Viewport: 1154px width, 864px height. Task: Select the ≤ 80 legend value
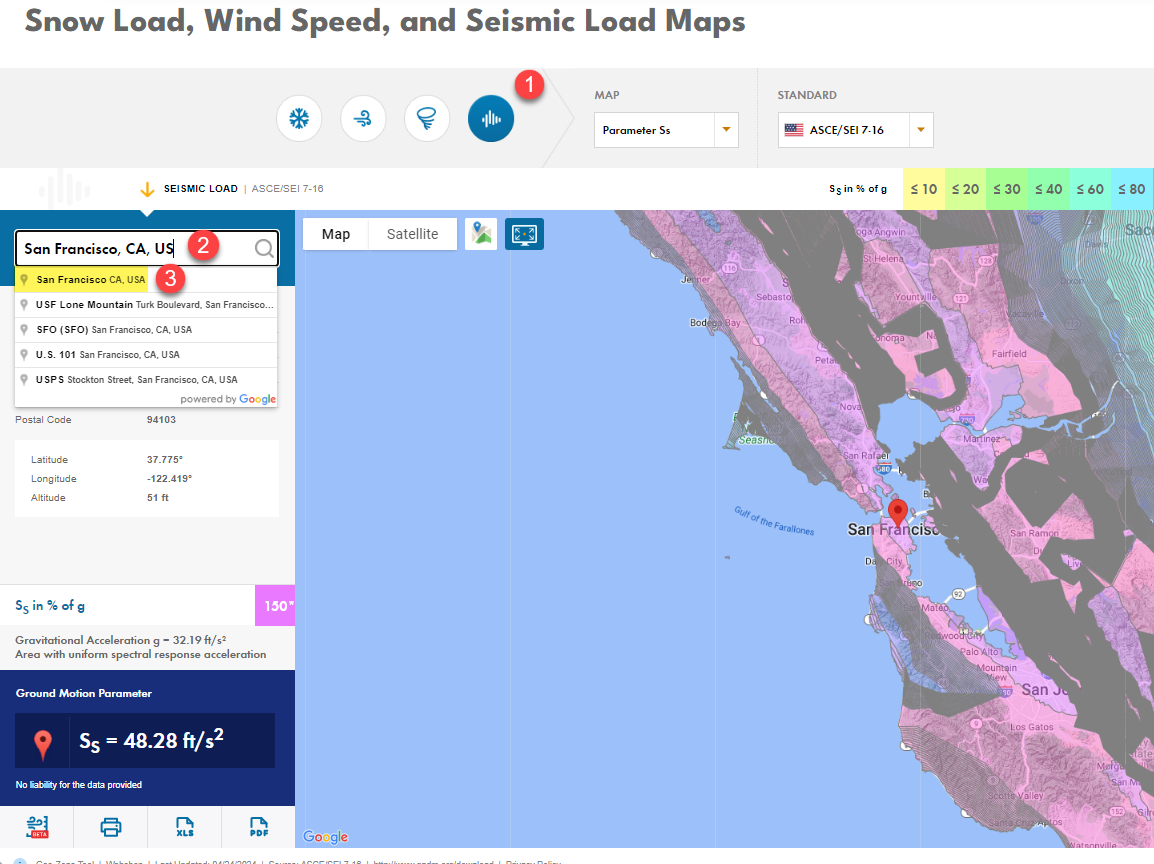coord(1131,188)
